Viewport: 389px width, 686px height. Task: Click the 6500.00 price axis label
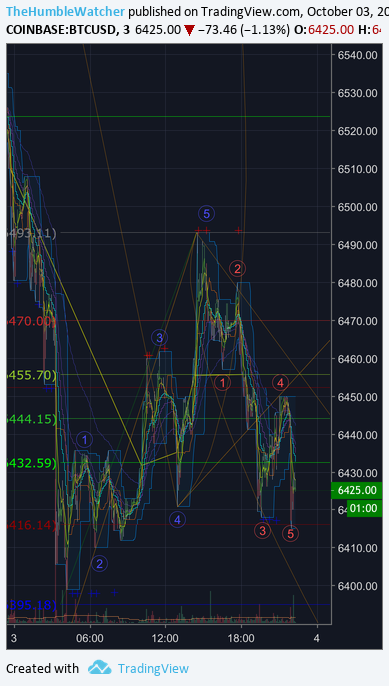(x=357, y=206)
